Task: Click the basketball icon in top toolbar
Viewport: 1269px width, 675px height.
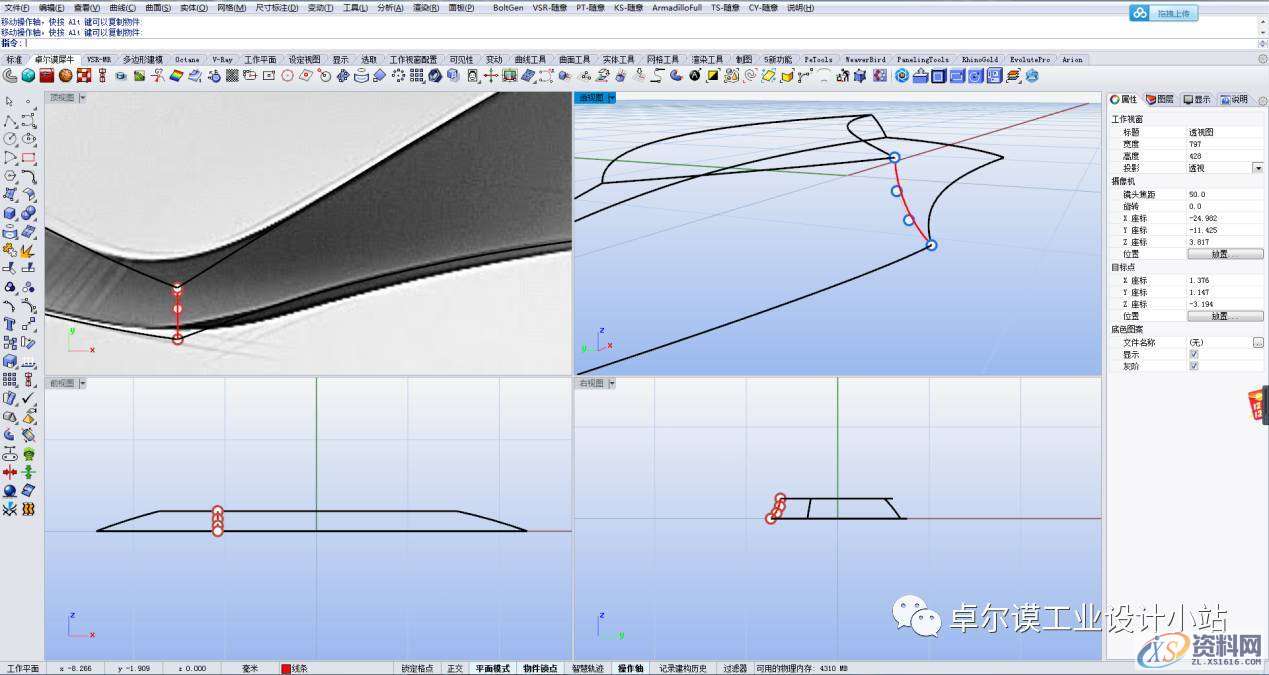Action: click(65, 75)
